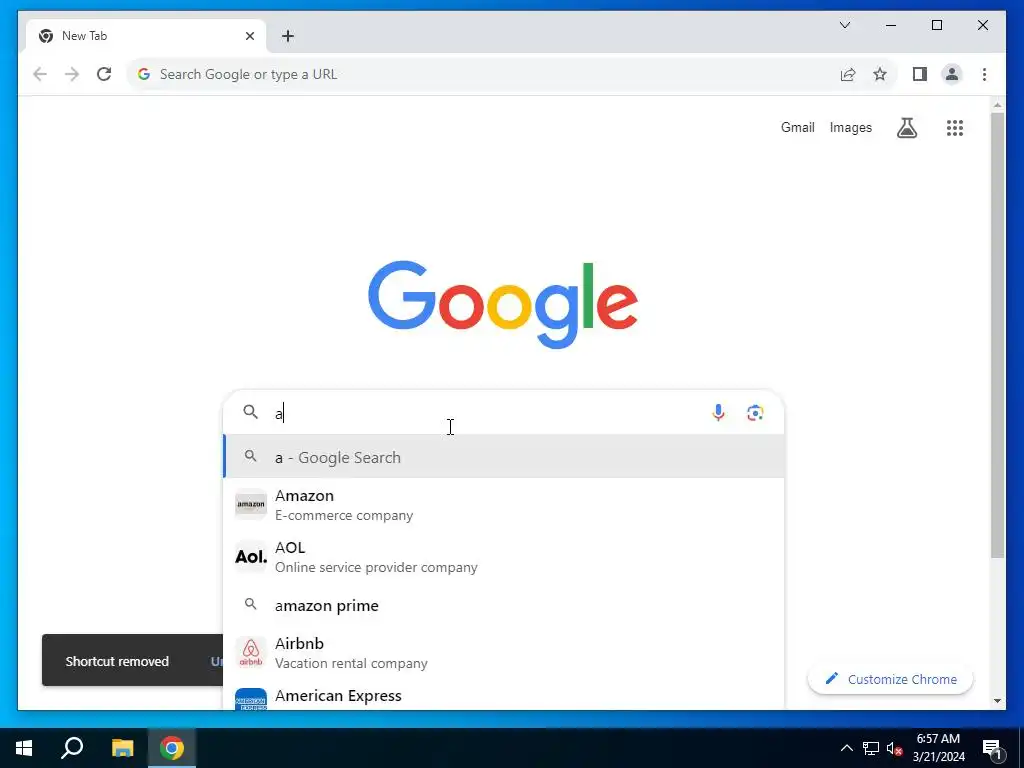The height and width of the screenshot is (768, 1024).
Task: Click the Airbnb logo thumbnail
Action: (x=251, y=652)
